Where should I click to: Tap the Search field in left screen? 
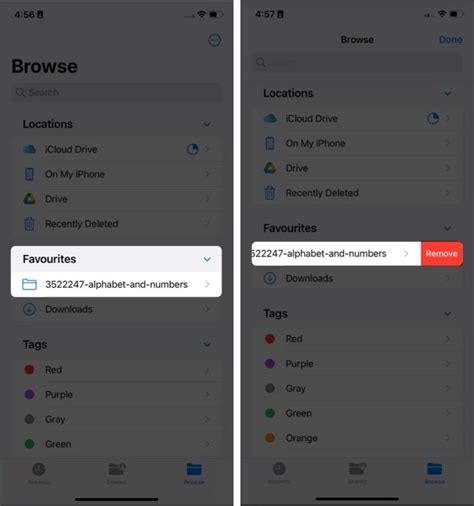point(117,92)
